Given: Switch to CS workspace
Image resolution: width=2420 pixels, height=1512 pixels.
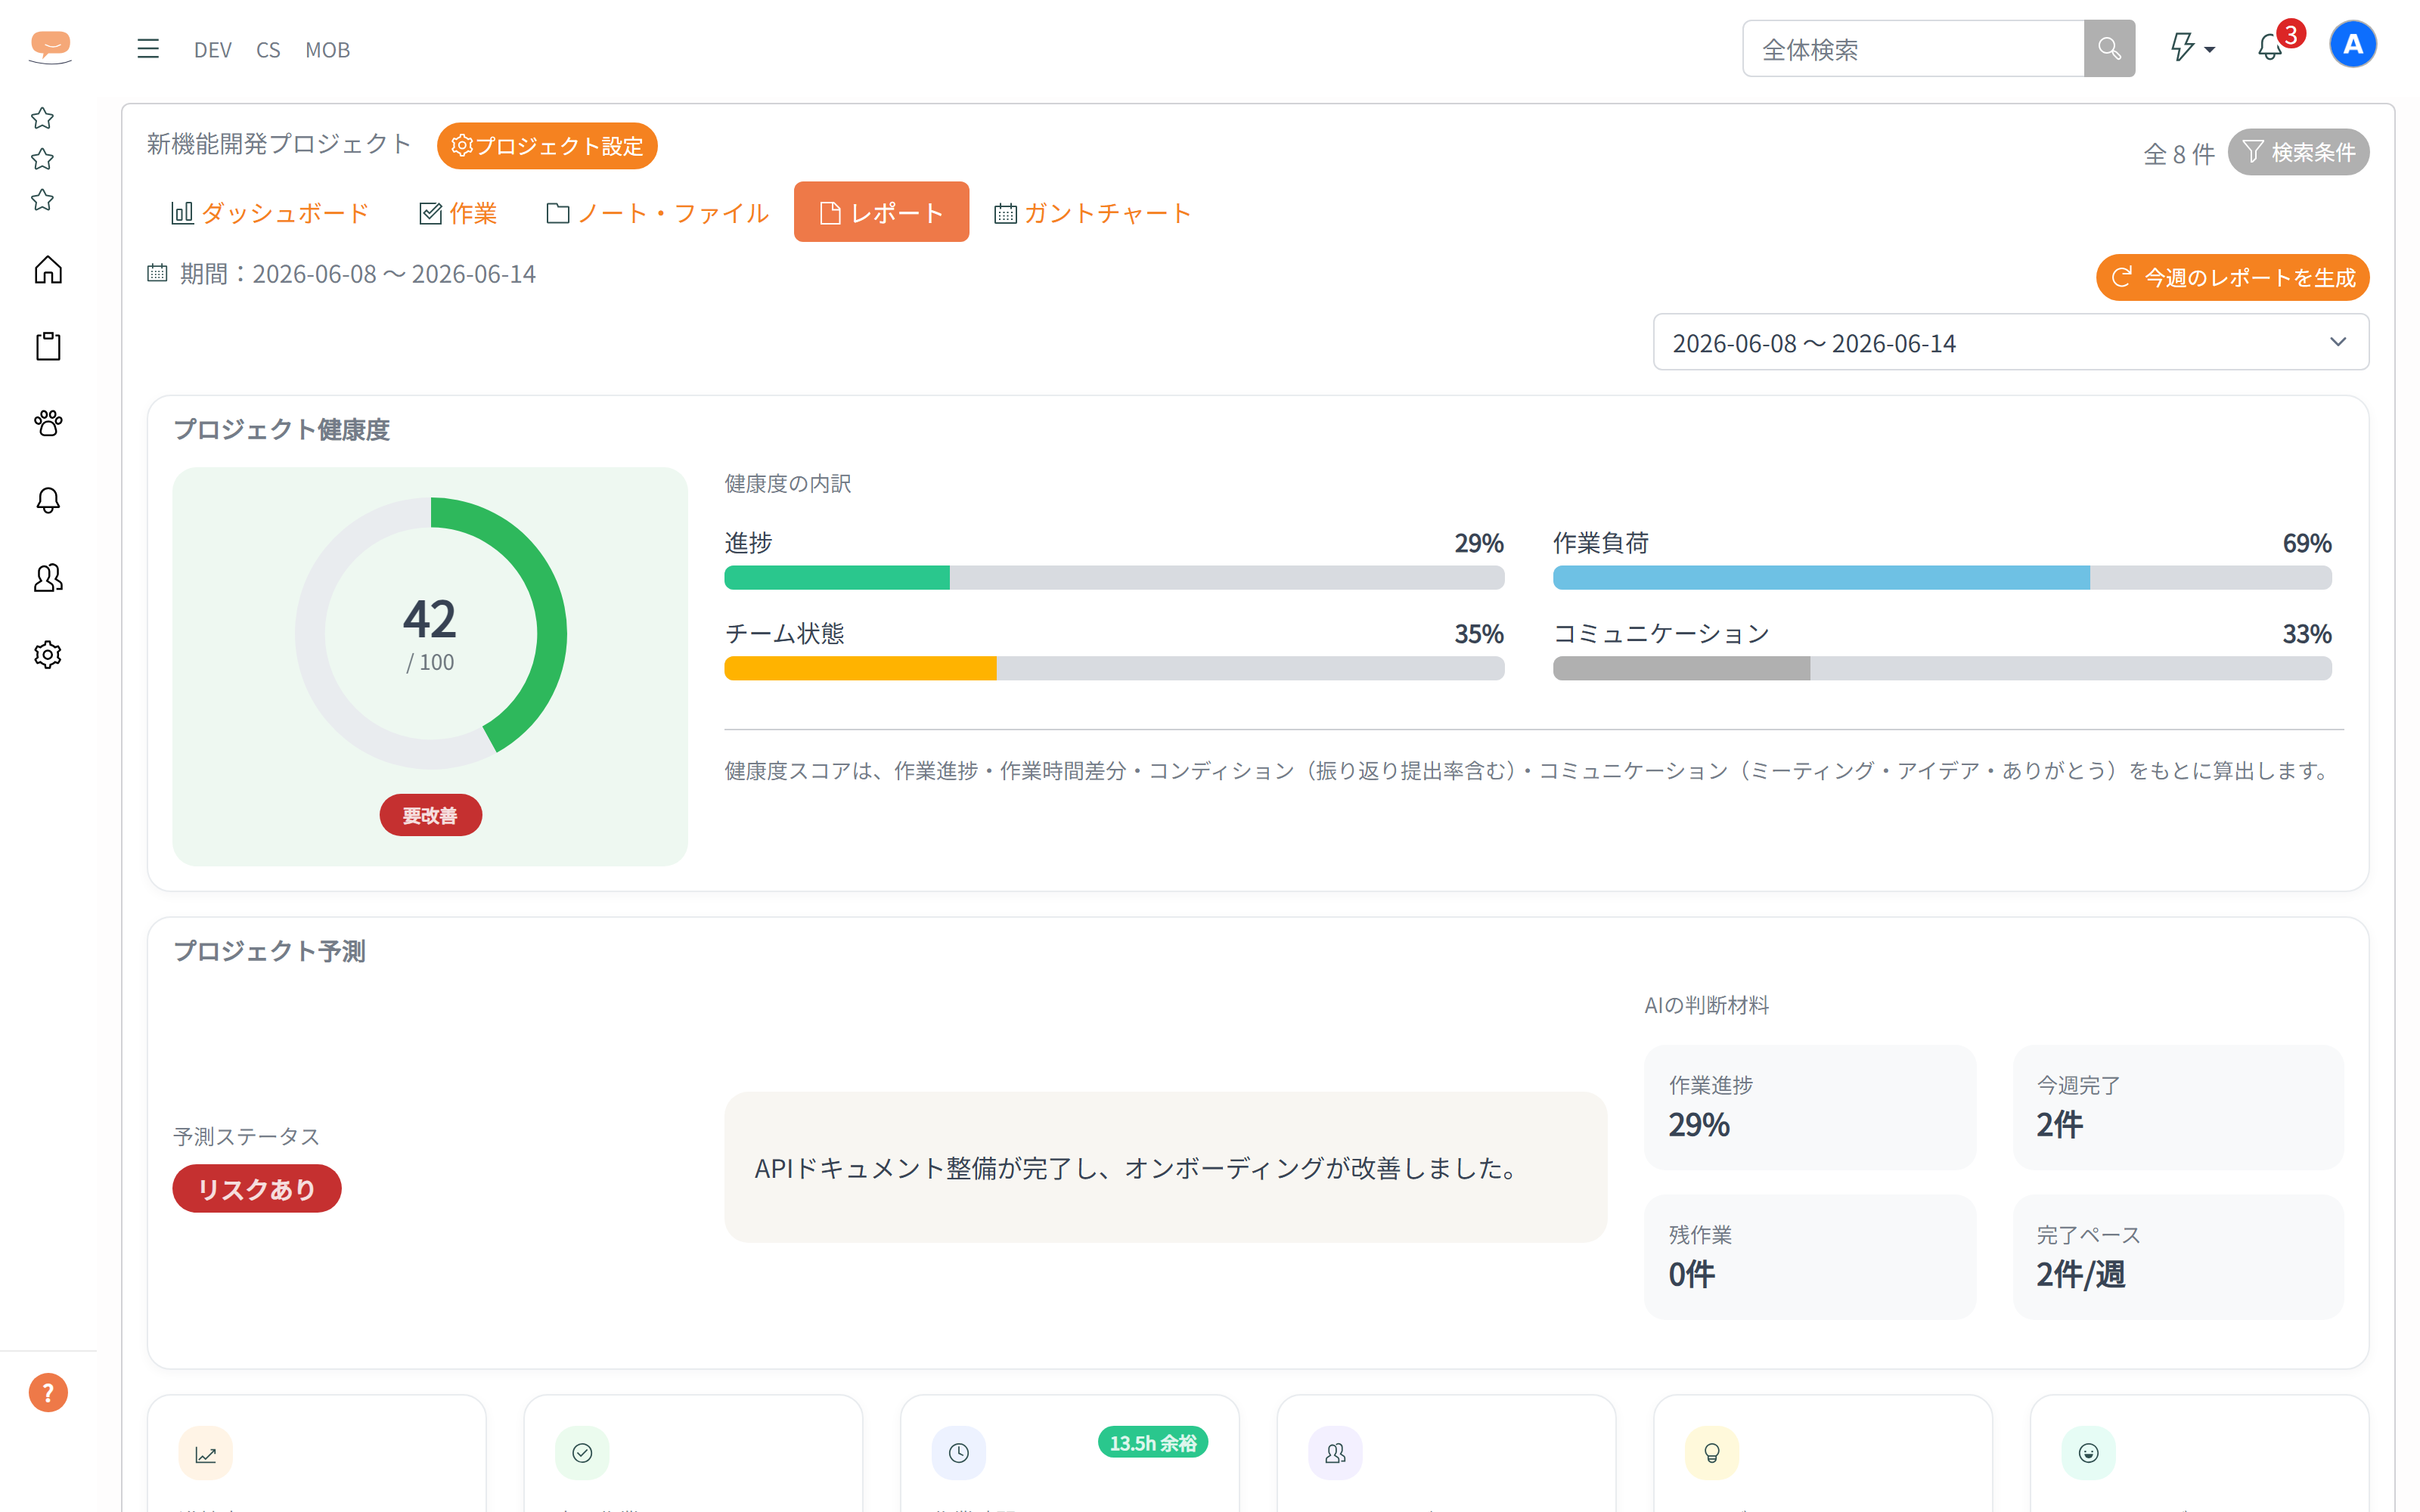Looking at the screenshot, I should tap(268, 50).
